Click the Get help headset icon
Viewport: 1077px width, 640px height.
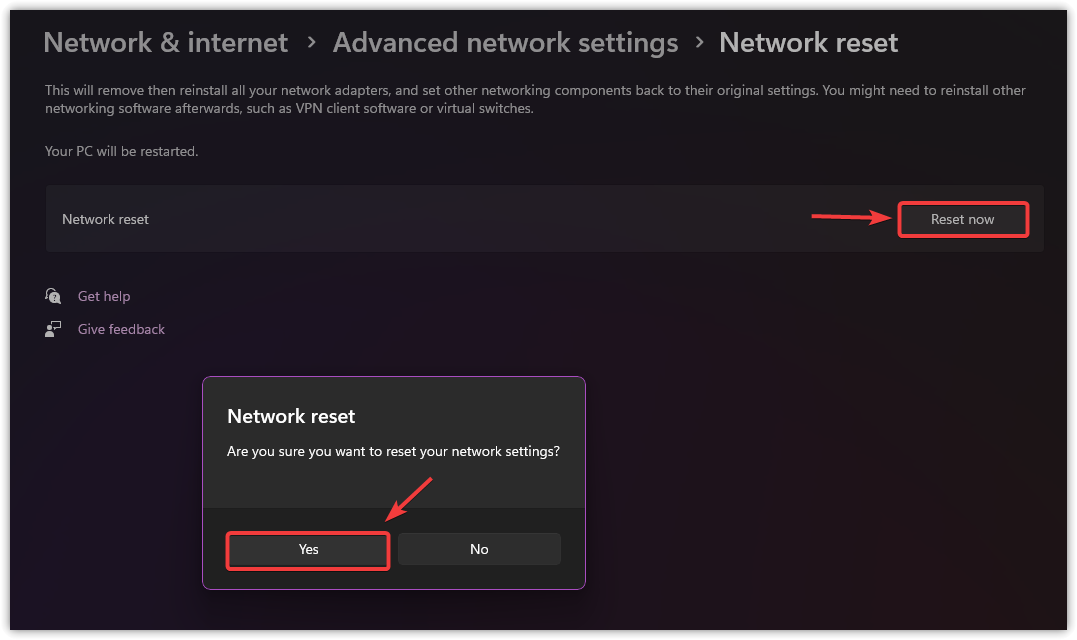coord(53,296)
